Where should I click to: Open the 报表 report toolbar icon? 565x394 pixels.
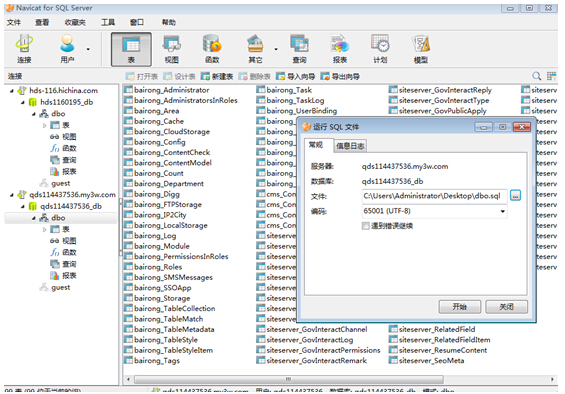[340, 49]
